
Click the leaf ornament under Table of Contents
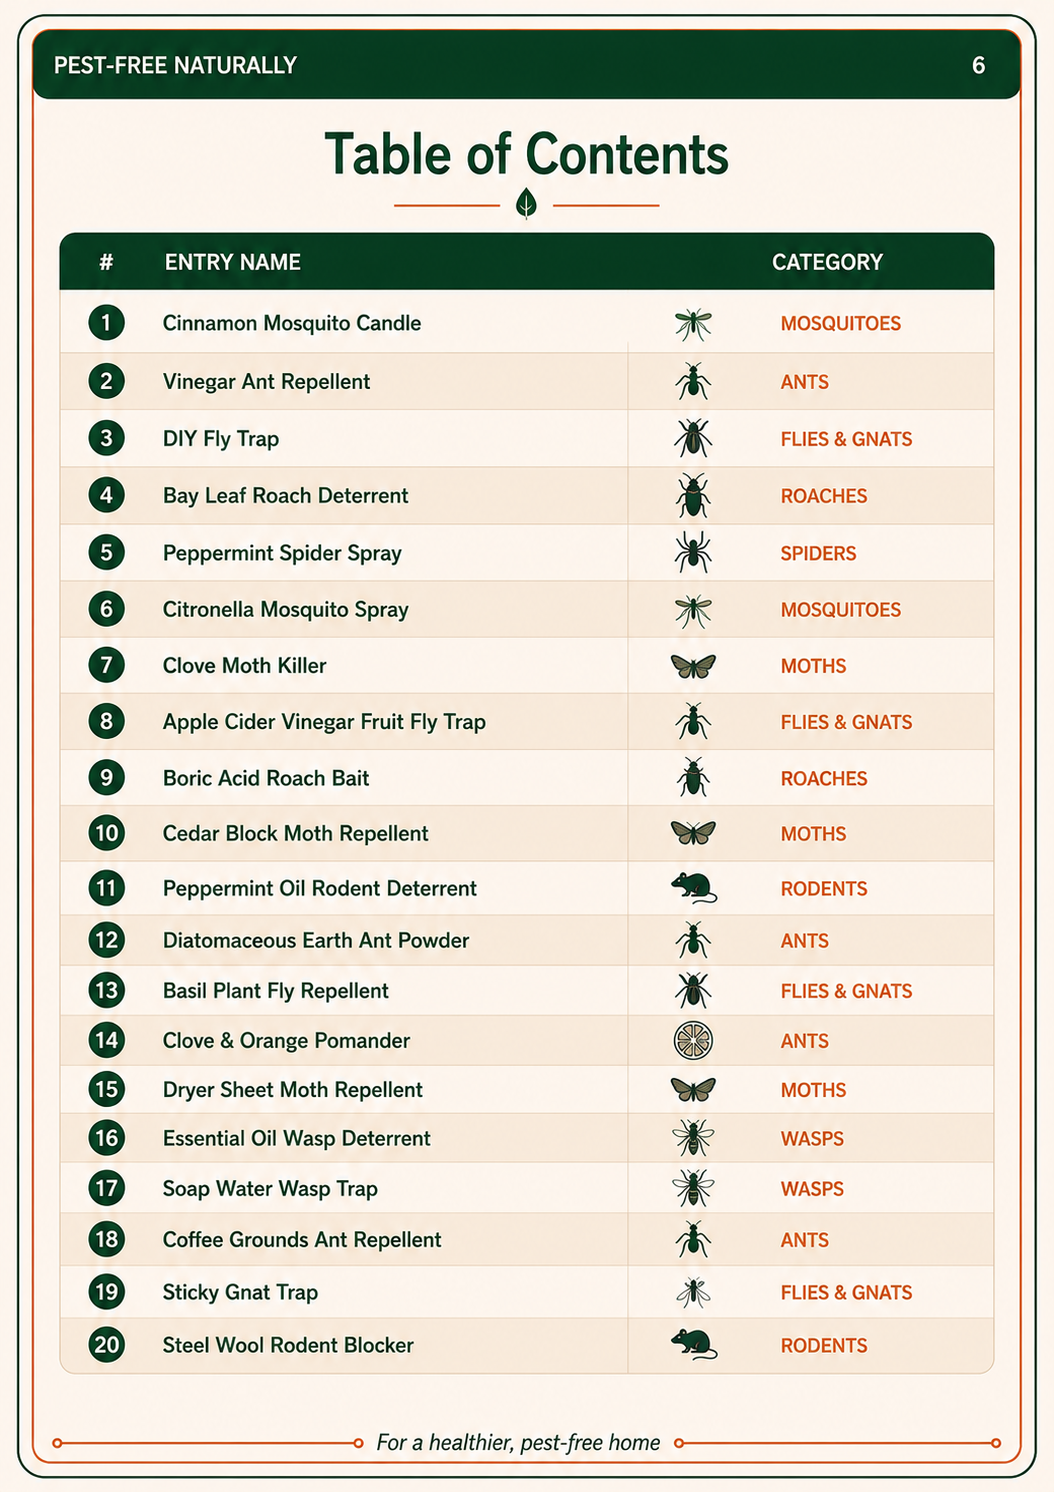(x=526, y=204)
